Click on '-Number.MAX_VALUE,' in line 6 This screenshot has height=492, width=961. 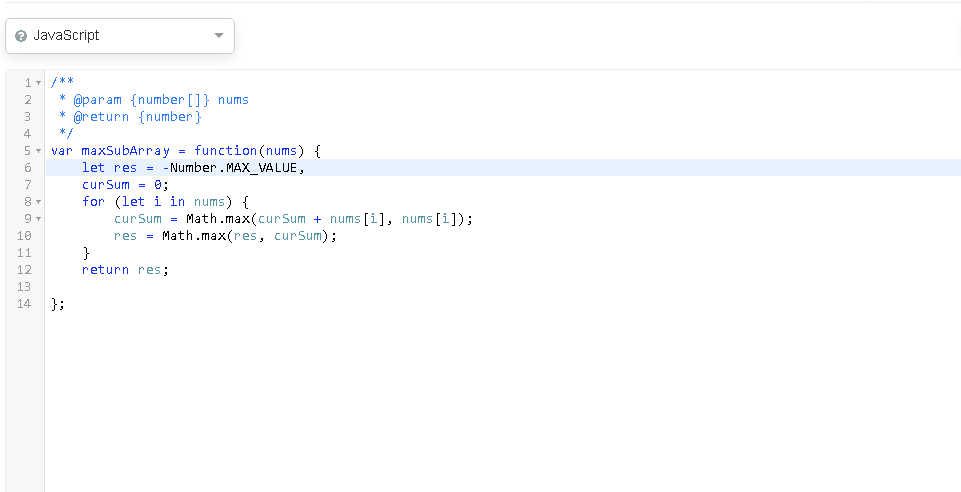tap(234, 168)
